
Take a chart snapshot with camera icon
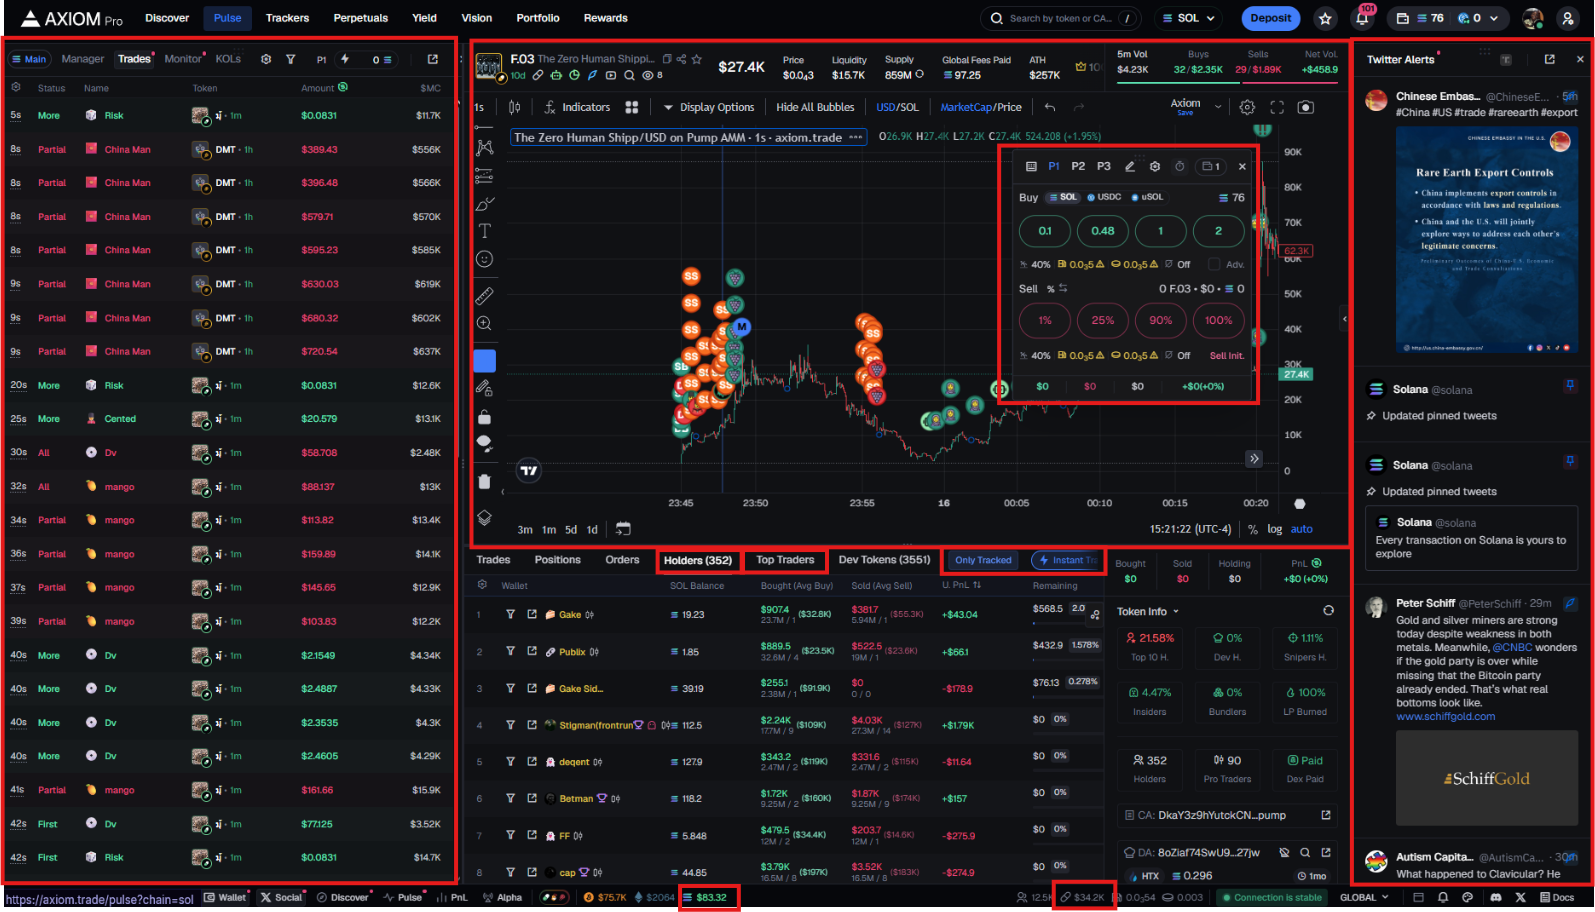[x=1305, y=107]
